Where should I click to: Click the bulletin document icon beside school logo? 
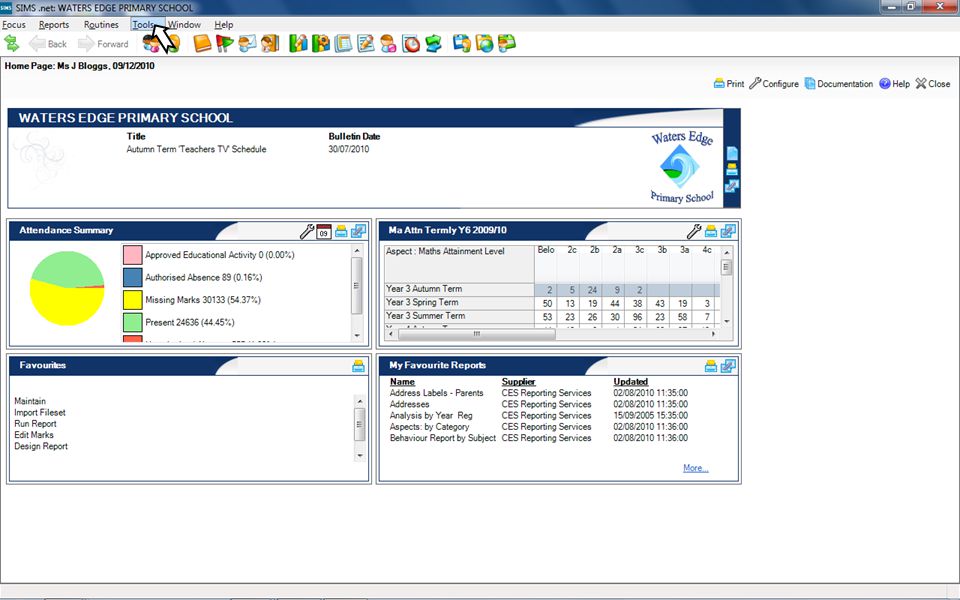[732, 153]
